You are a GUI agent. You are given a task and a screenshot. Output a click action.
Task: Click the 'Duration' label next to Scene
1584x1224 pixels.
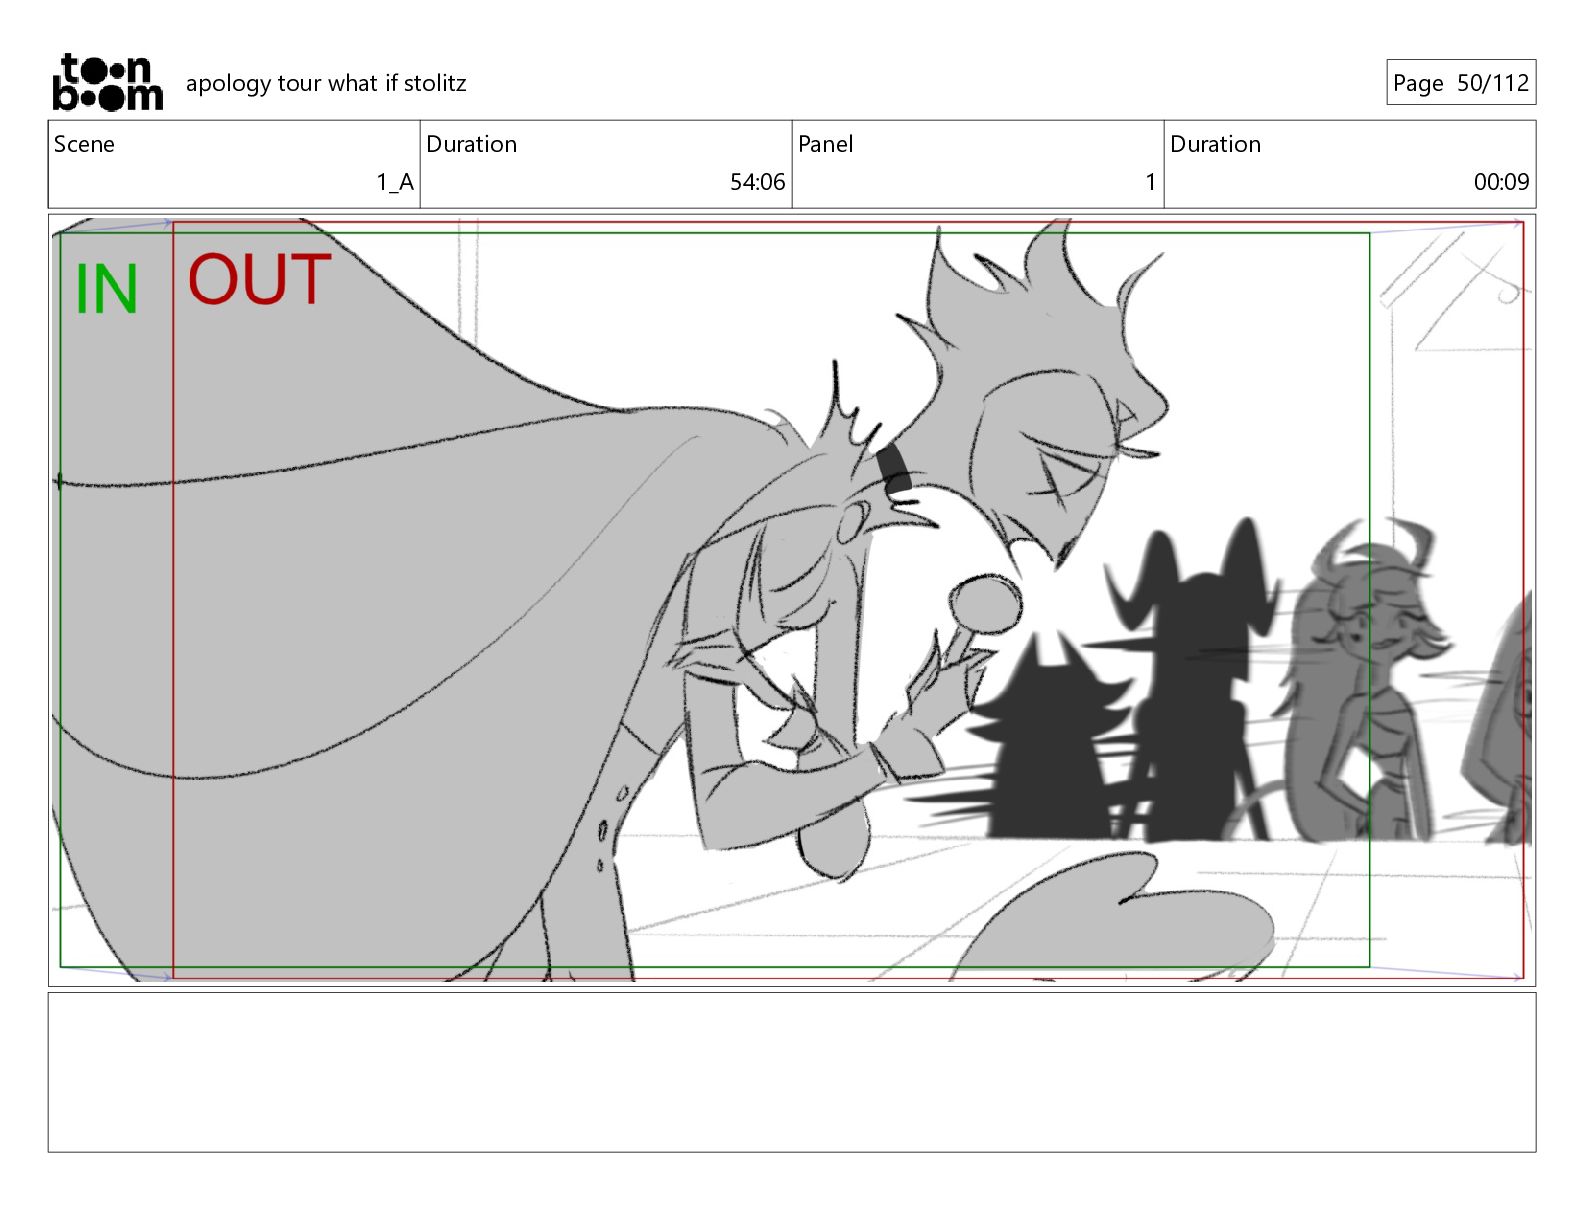[471, 144]
